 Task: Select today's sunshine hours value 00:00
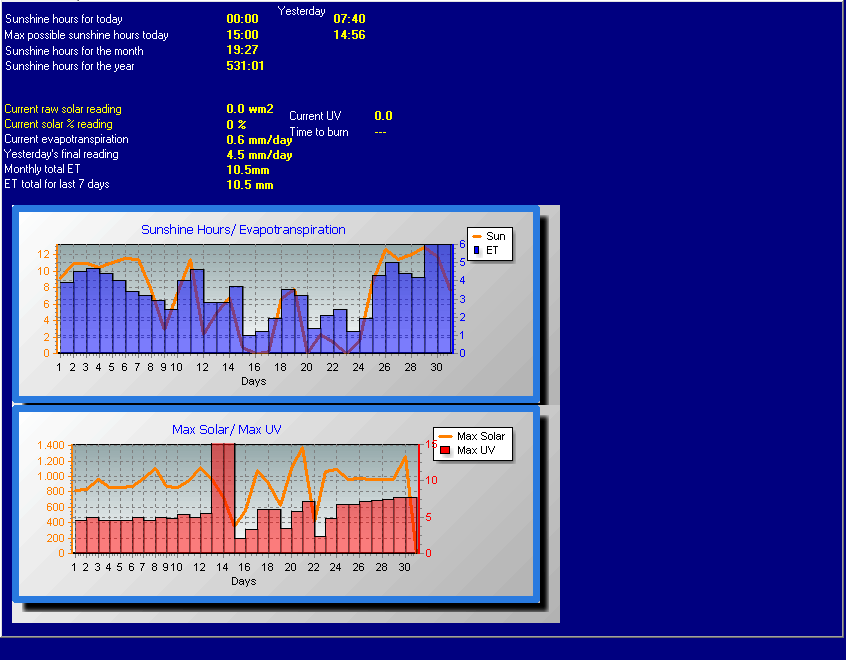242,19
